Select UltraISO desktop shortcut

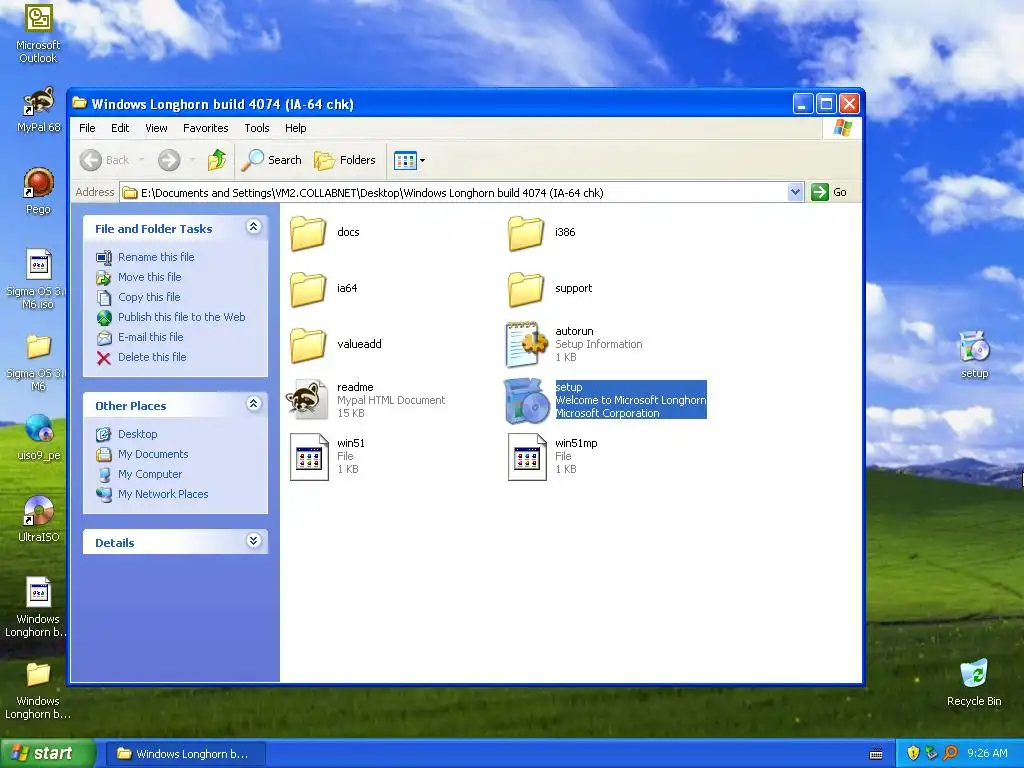[x=39, y=519]
